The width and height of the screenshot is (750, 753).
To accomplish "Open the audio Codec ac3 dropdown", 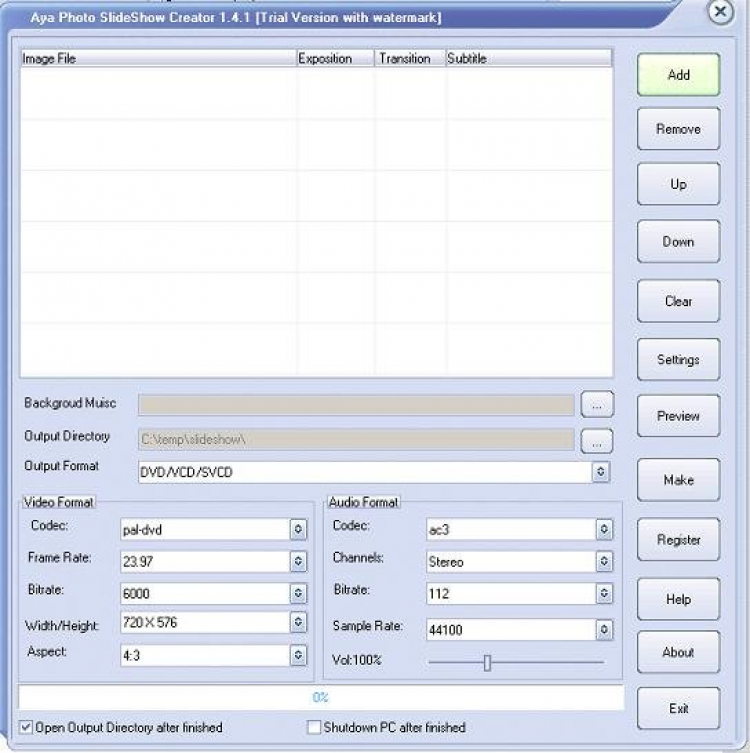I will pos(604,529).
